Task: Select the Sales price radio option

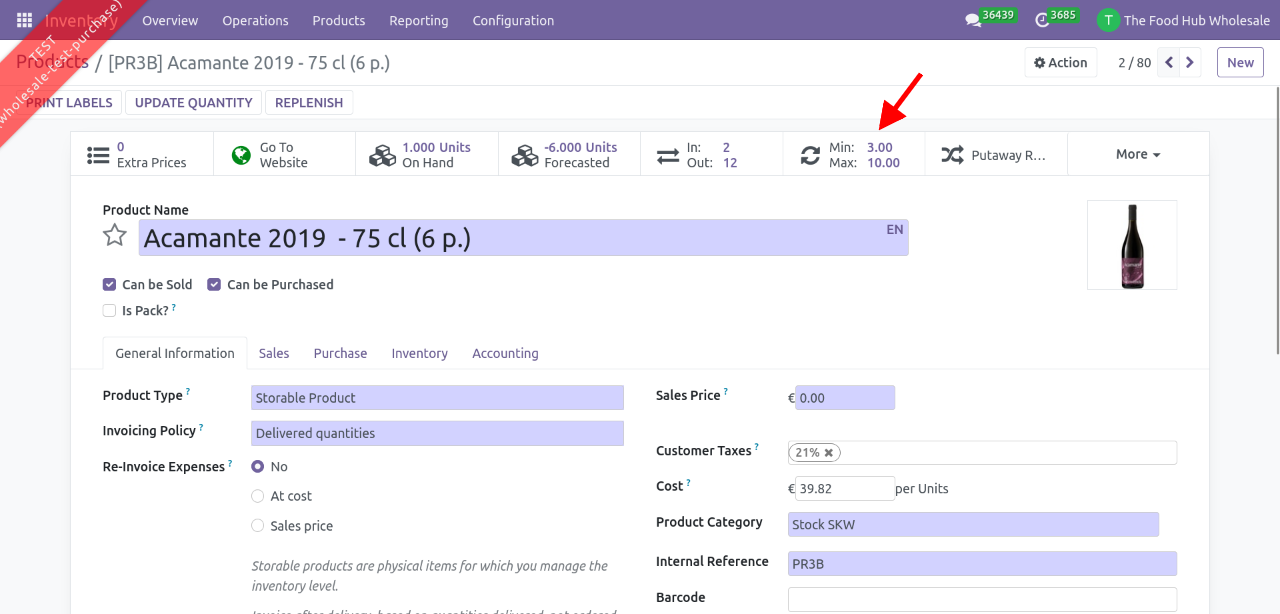Action: tap(258, 526)
